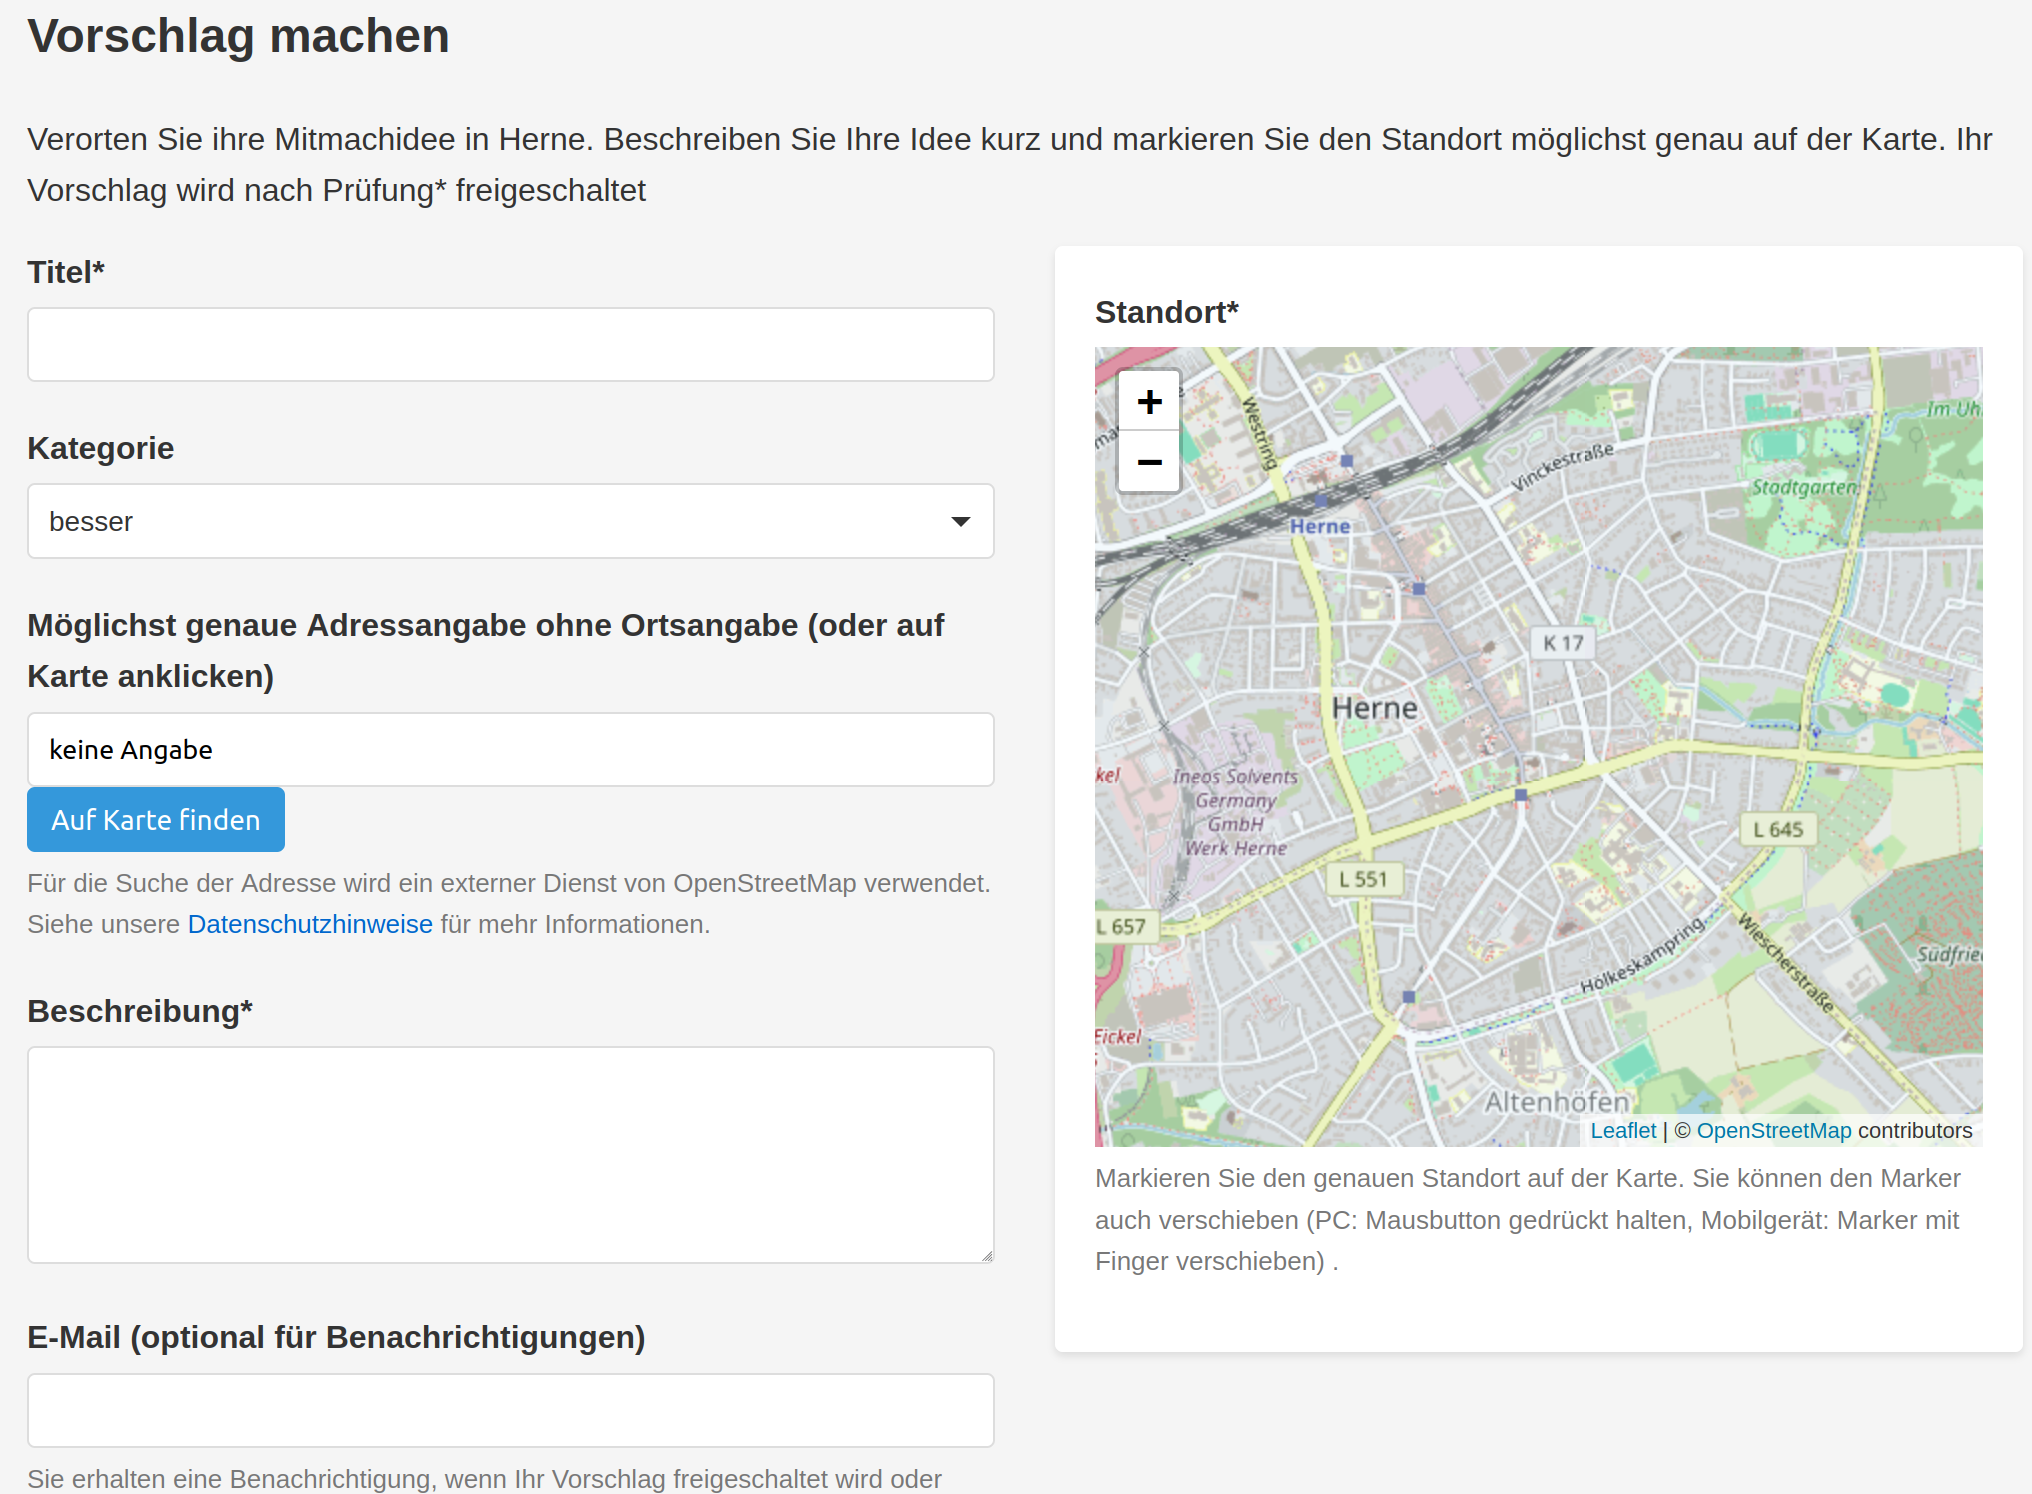The height and width of the screenshot is (1494, 2032).
Task: Click the Beschreibung textarea resize handle
Action: point(986,1255)
